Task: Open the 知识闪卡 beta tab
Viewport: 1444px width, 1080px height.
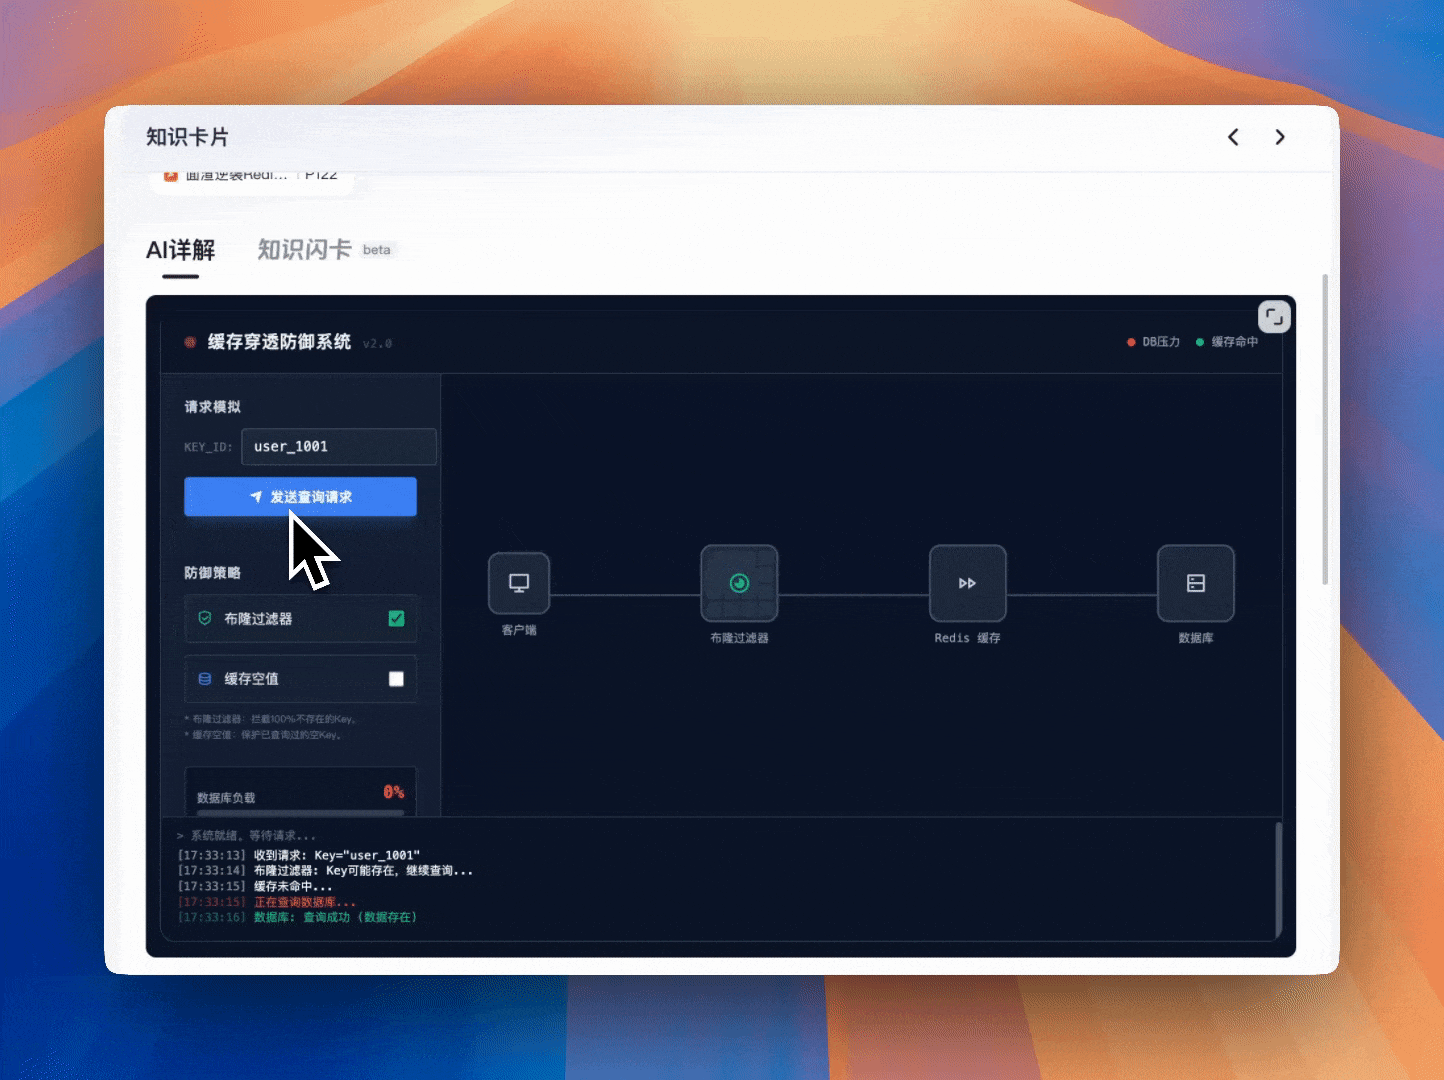Action: (x=305, y=250)
